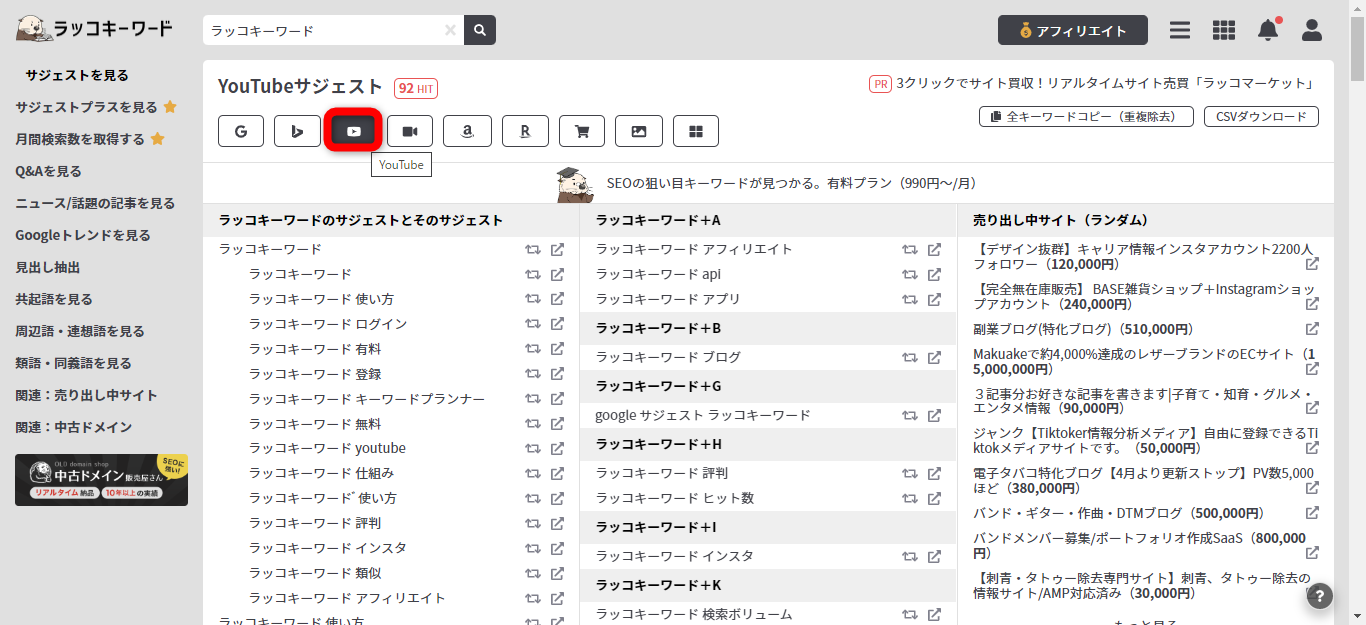The width and height of the screenshot is (1366, 625).
Task: Open external link for ラッコキーワード アプリ
Action: (x=934, y=299)
